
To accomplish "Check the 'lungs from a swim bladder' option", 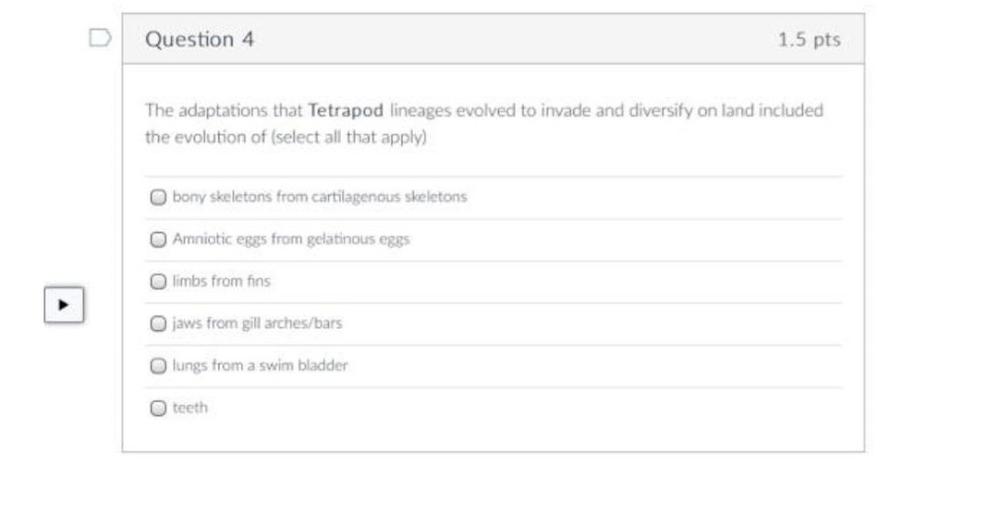I will pyautogui.click(x=159, y=366).
